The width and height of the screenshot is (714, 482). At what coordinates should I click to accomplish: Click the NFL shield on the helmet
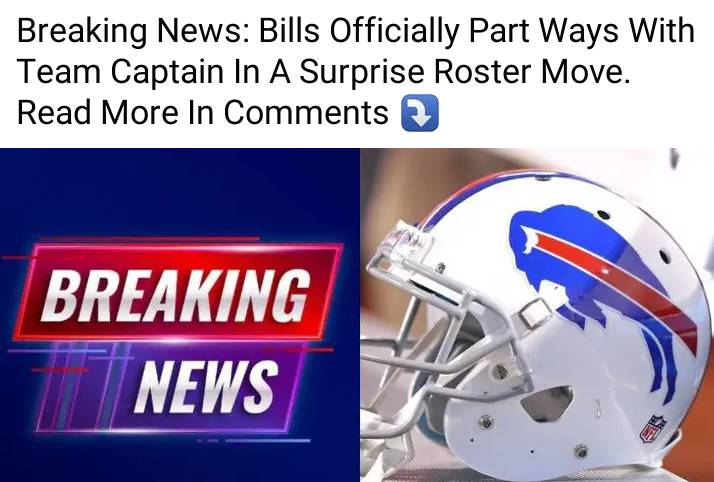(x=653, y=429)
